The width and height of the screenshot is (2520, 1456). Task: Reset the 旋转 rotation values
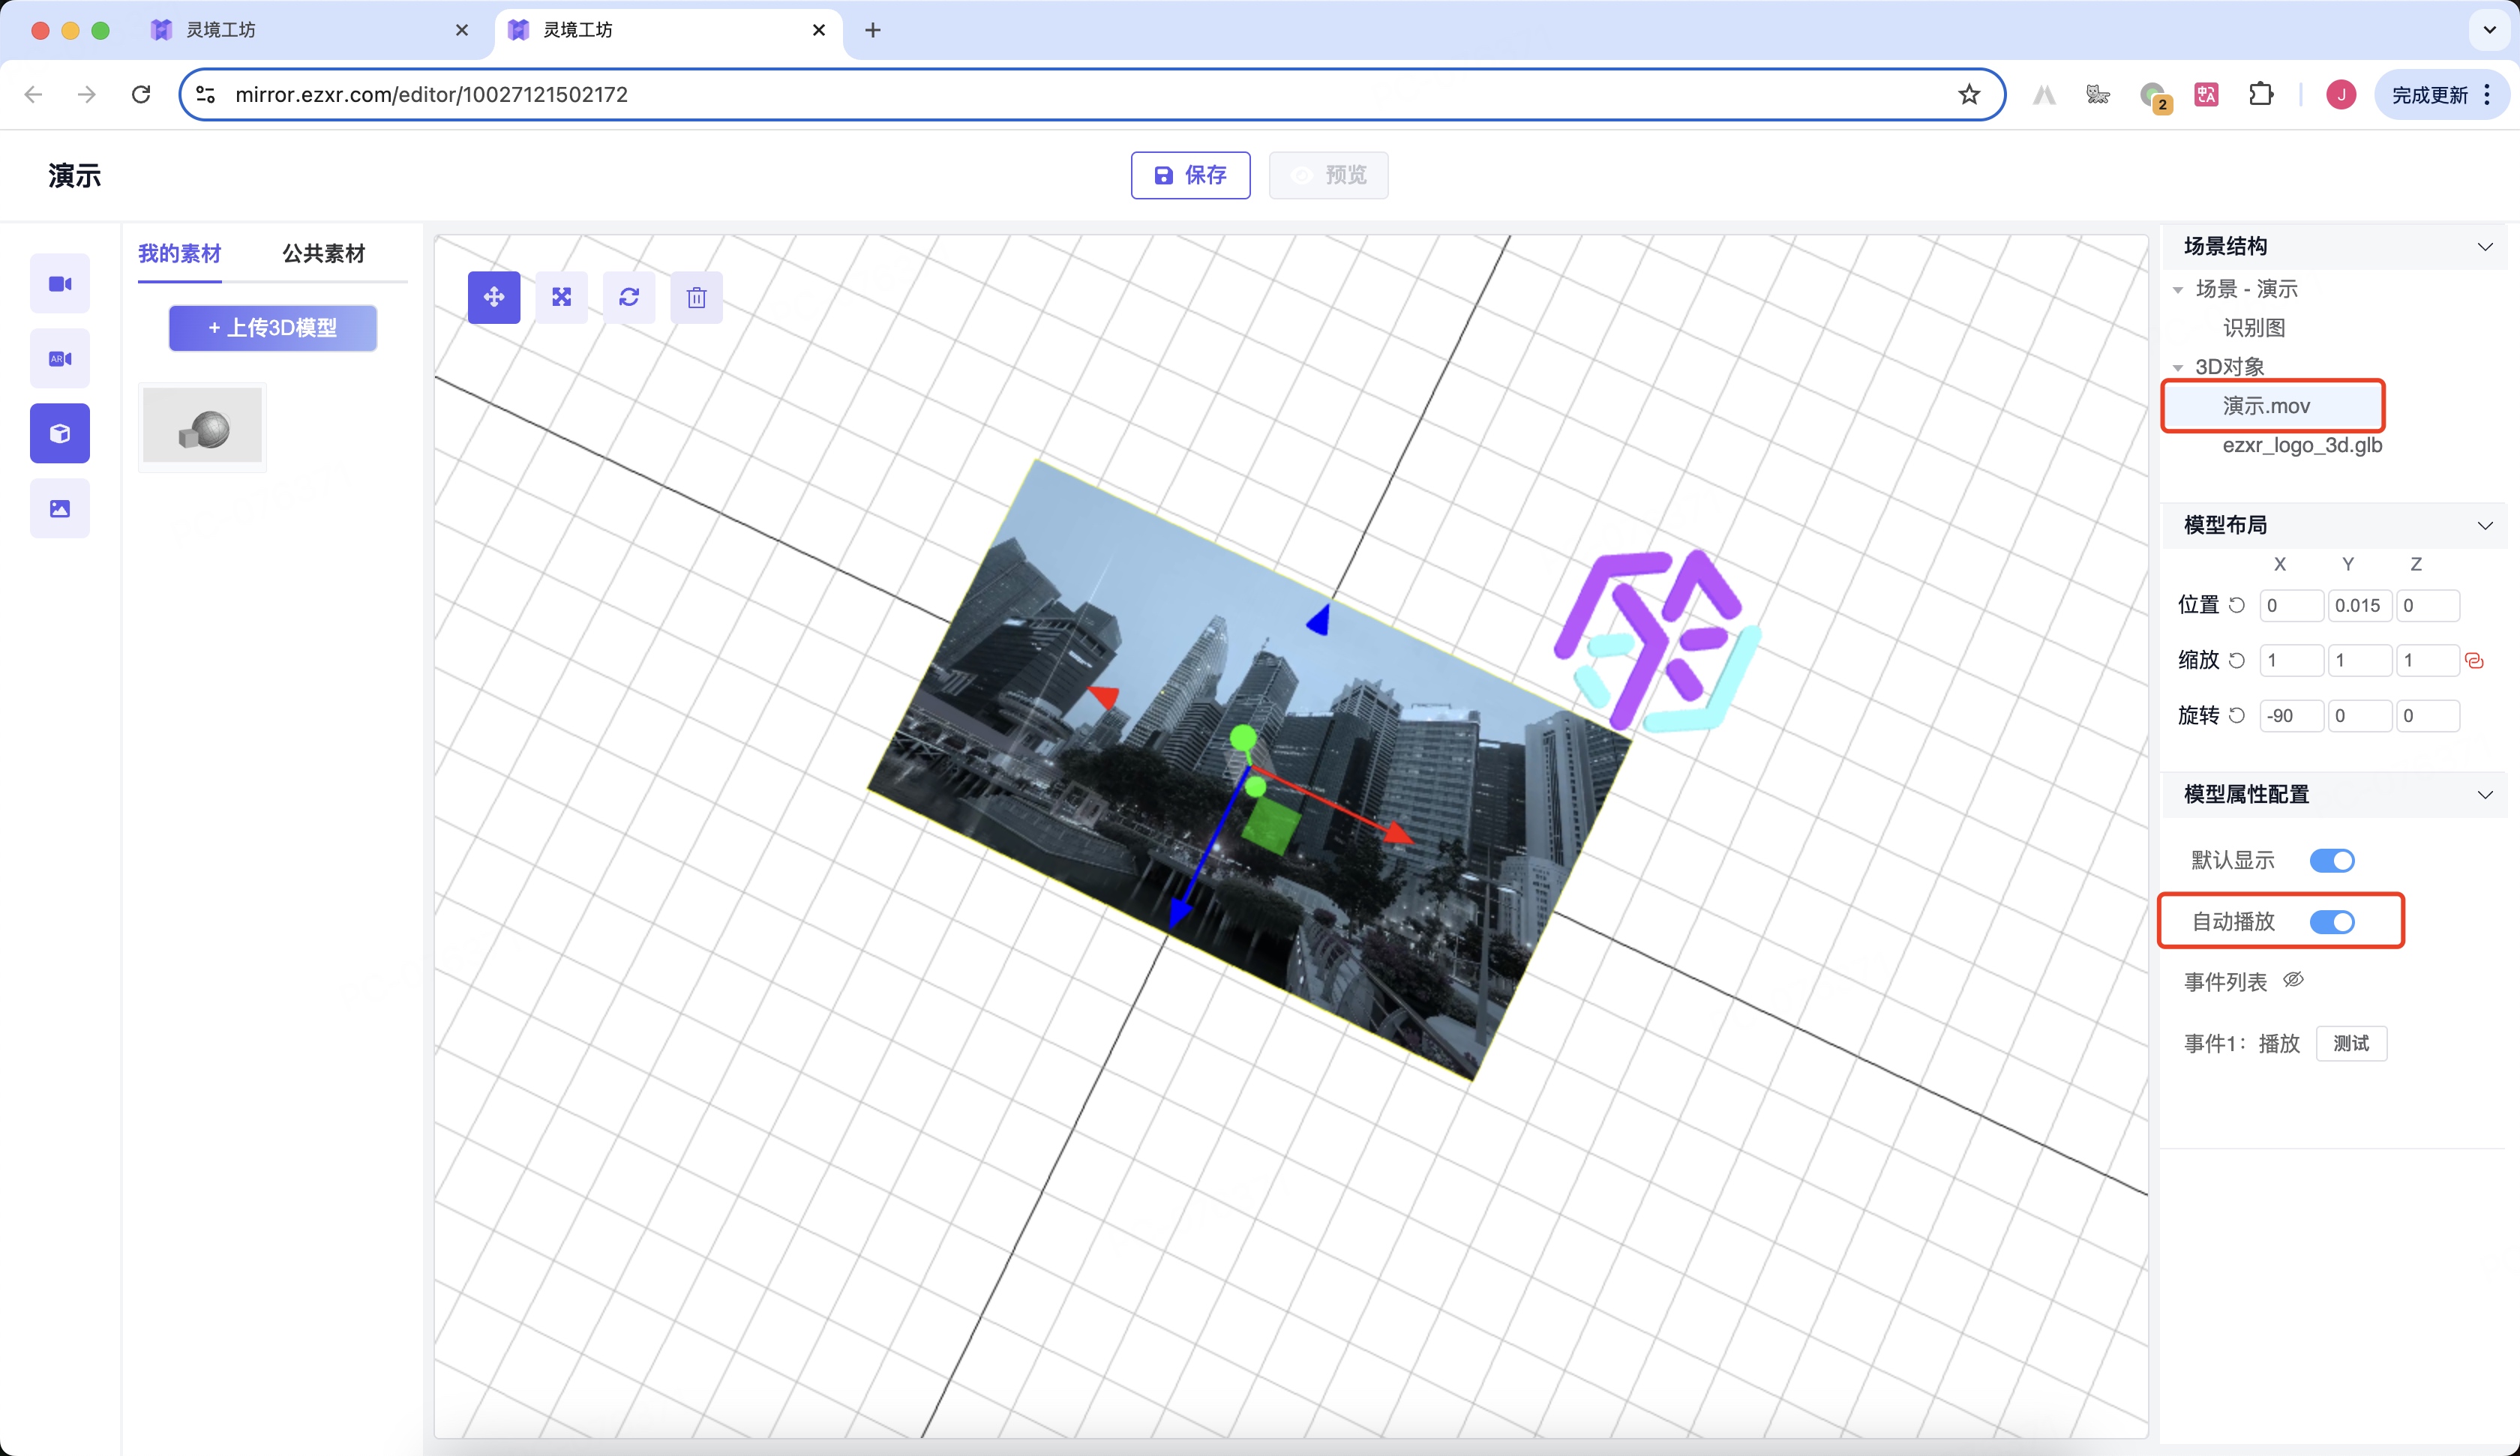(2237, 715)
